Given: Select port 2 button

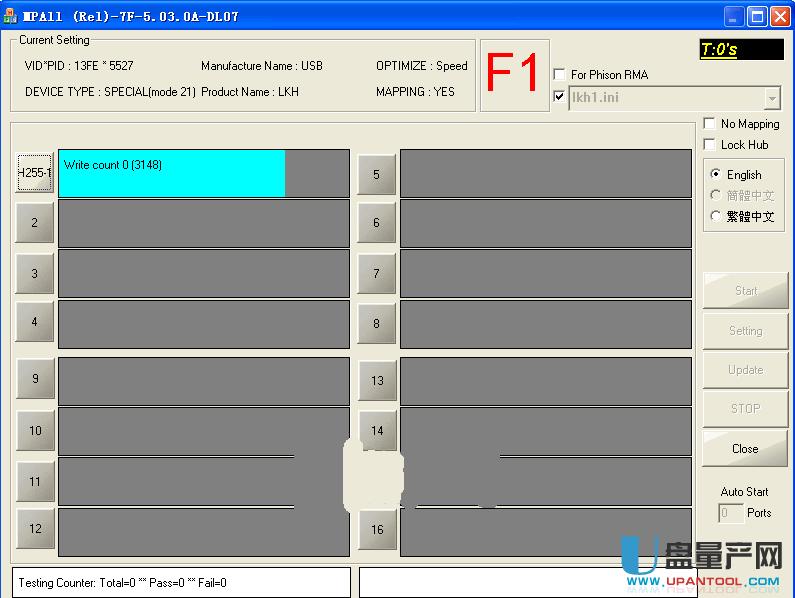Looking at the screenshot, I should tap(35, 223).
